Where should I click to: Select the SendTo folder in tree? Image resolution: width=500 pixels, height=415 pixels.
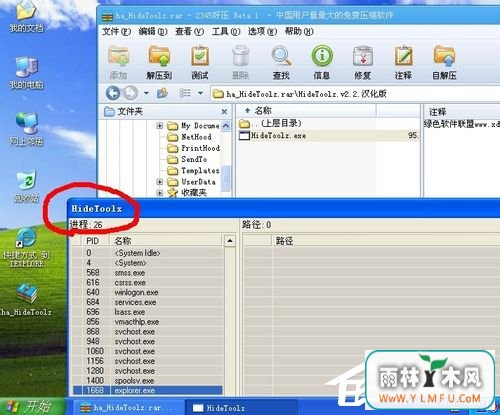pos(187,159)
